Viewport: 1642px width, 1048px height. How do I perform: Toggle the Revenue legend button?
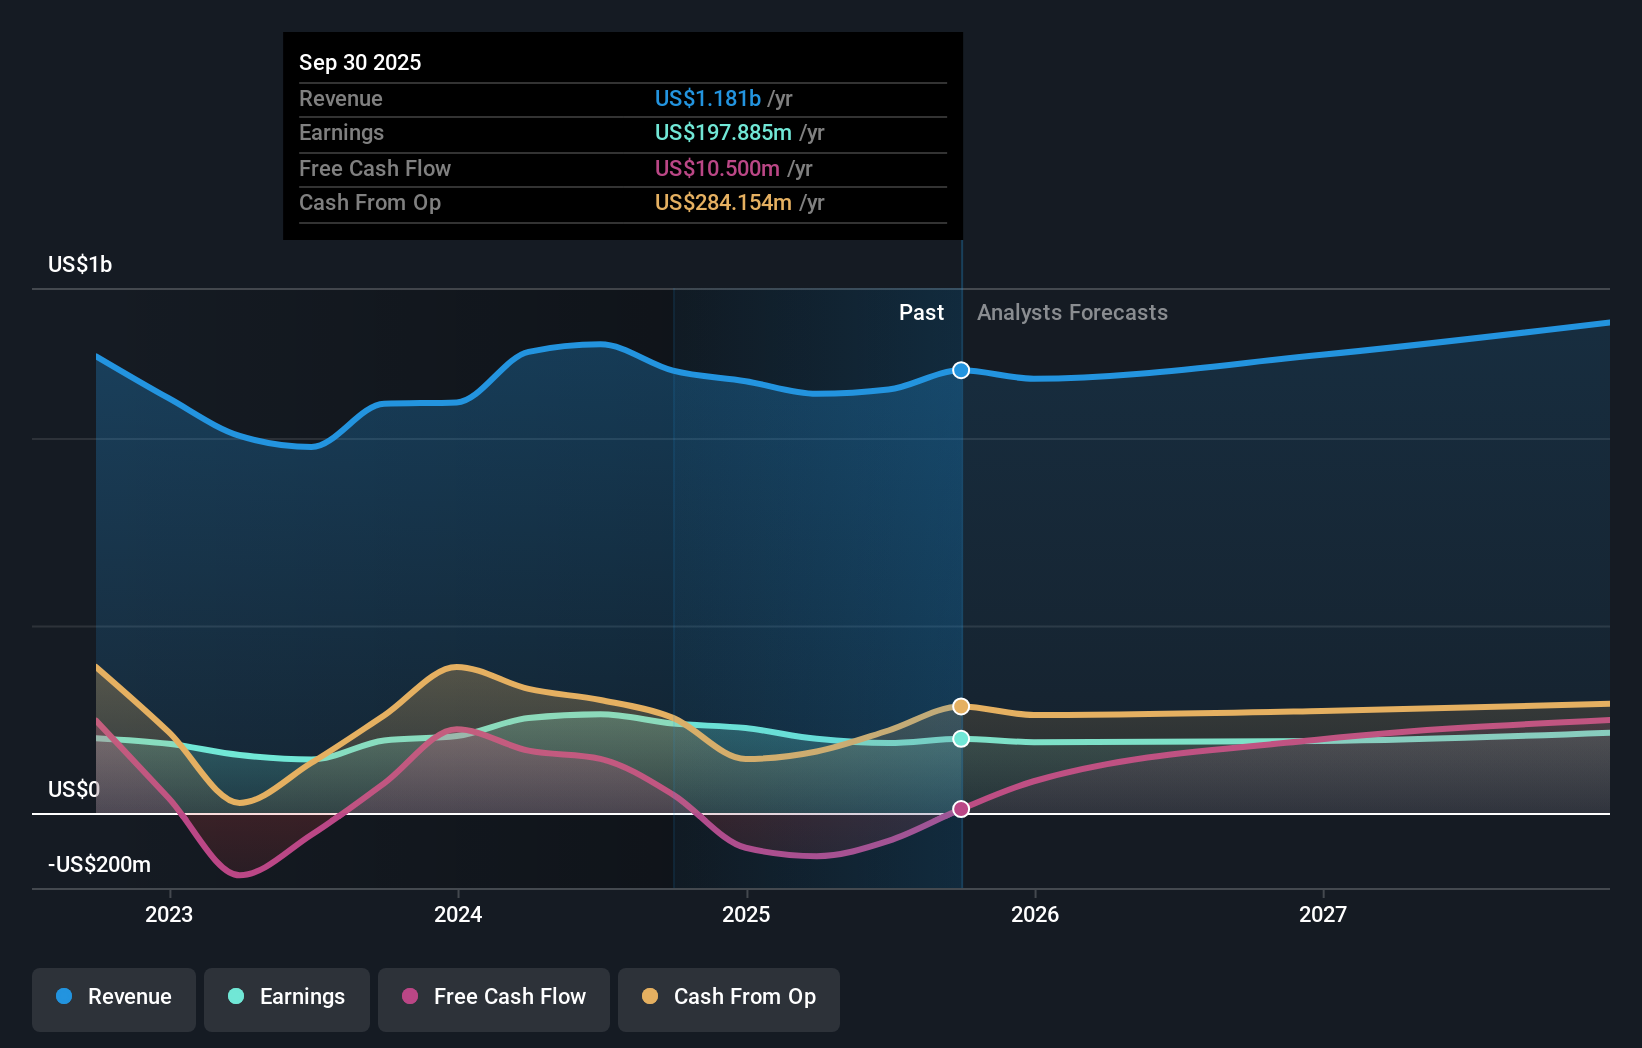114,999
